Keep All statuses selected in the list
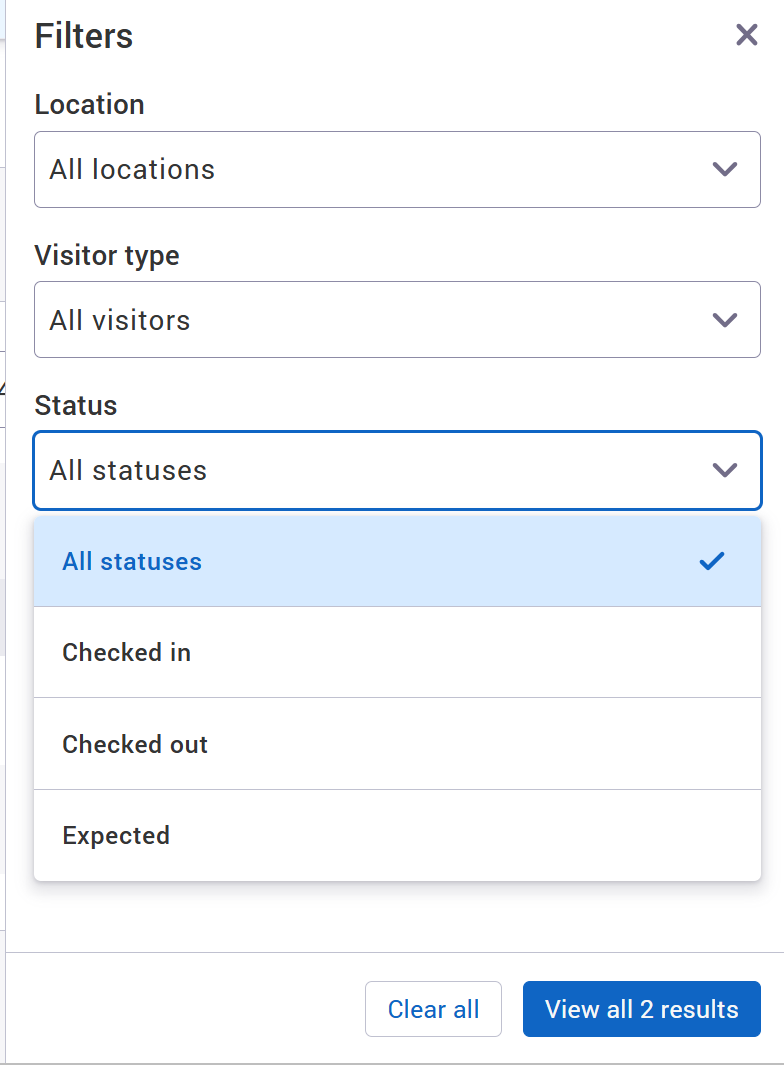 point(132,561)
